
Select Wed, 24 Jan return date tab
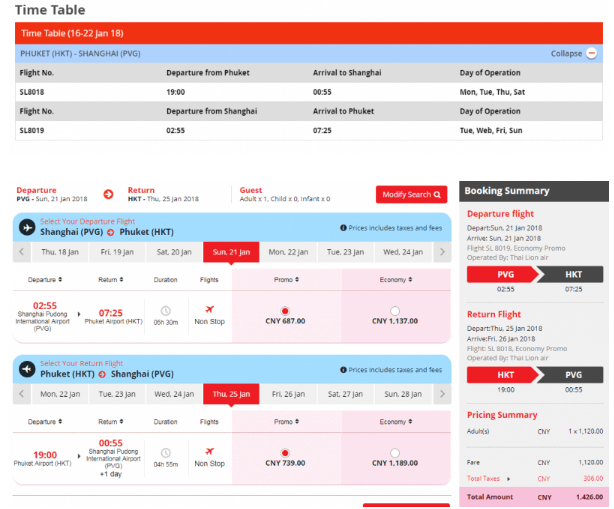click(x=174, y=394)
